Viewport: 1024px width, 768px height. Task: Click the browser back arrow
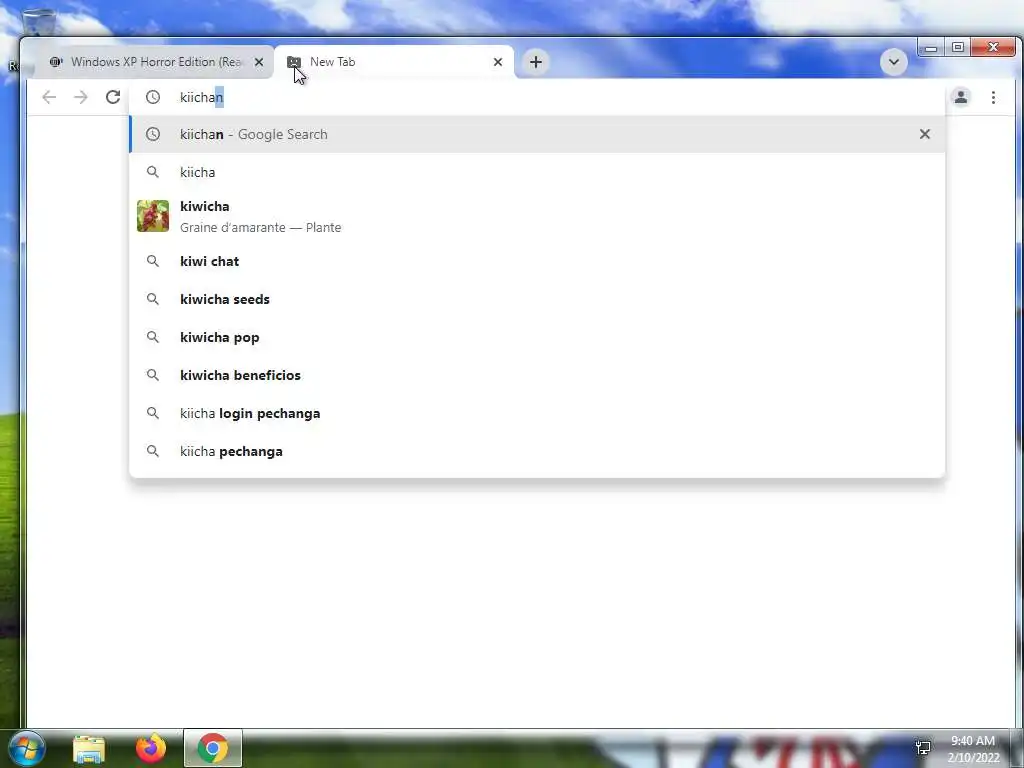point(49,97)
